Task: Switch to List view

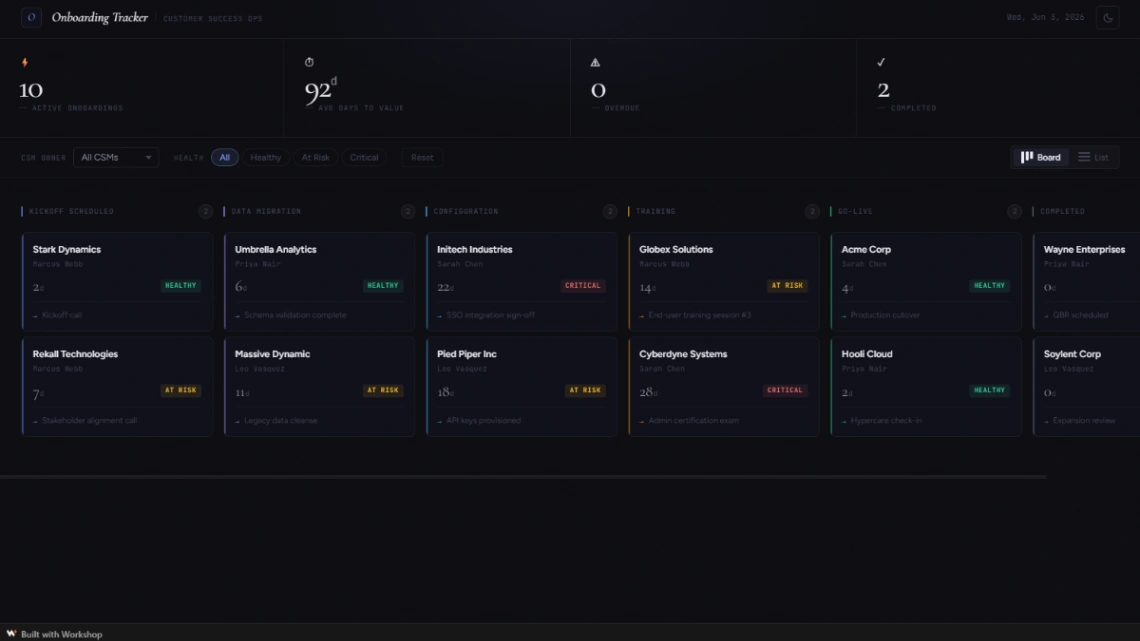Action: tap(1093, 157)
